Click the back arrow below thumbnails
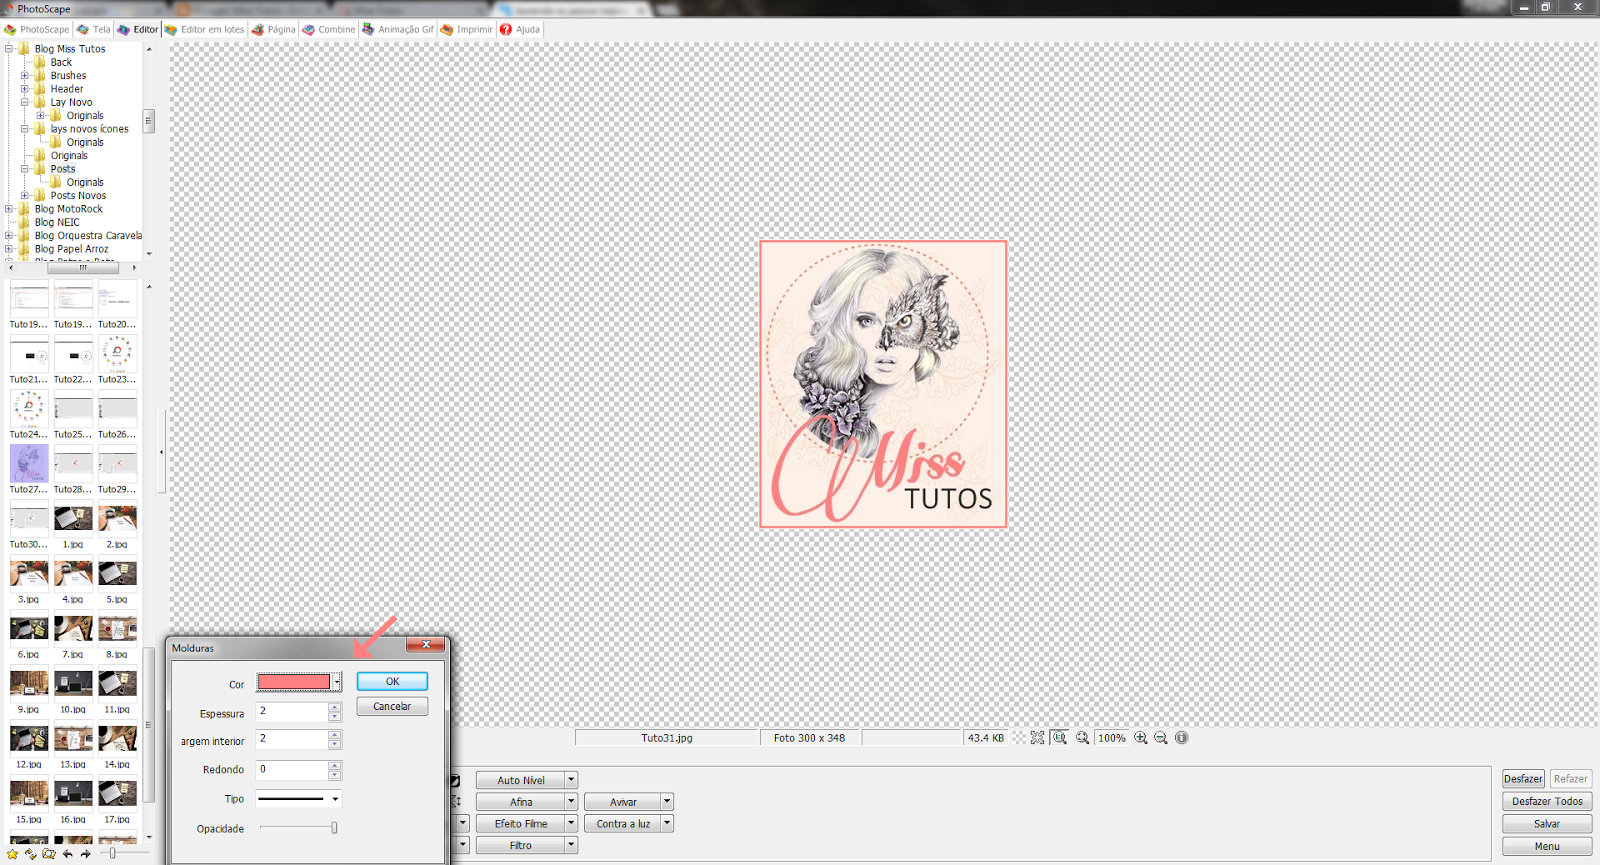 pyautogui.click(x=67, y=854)
